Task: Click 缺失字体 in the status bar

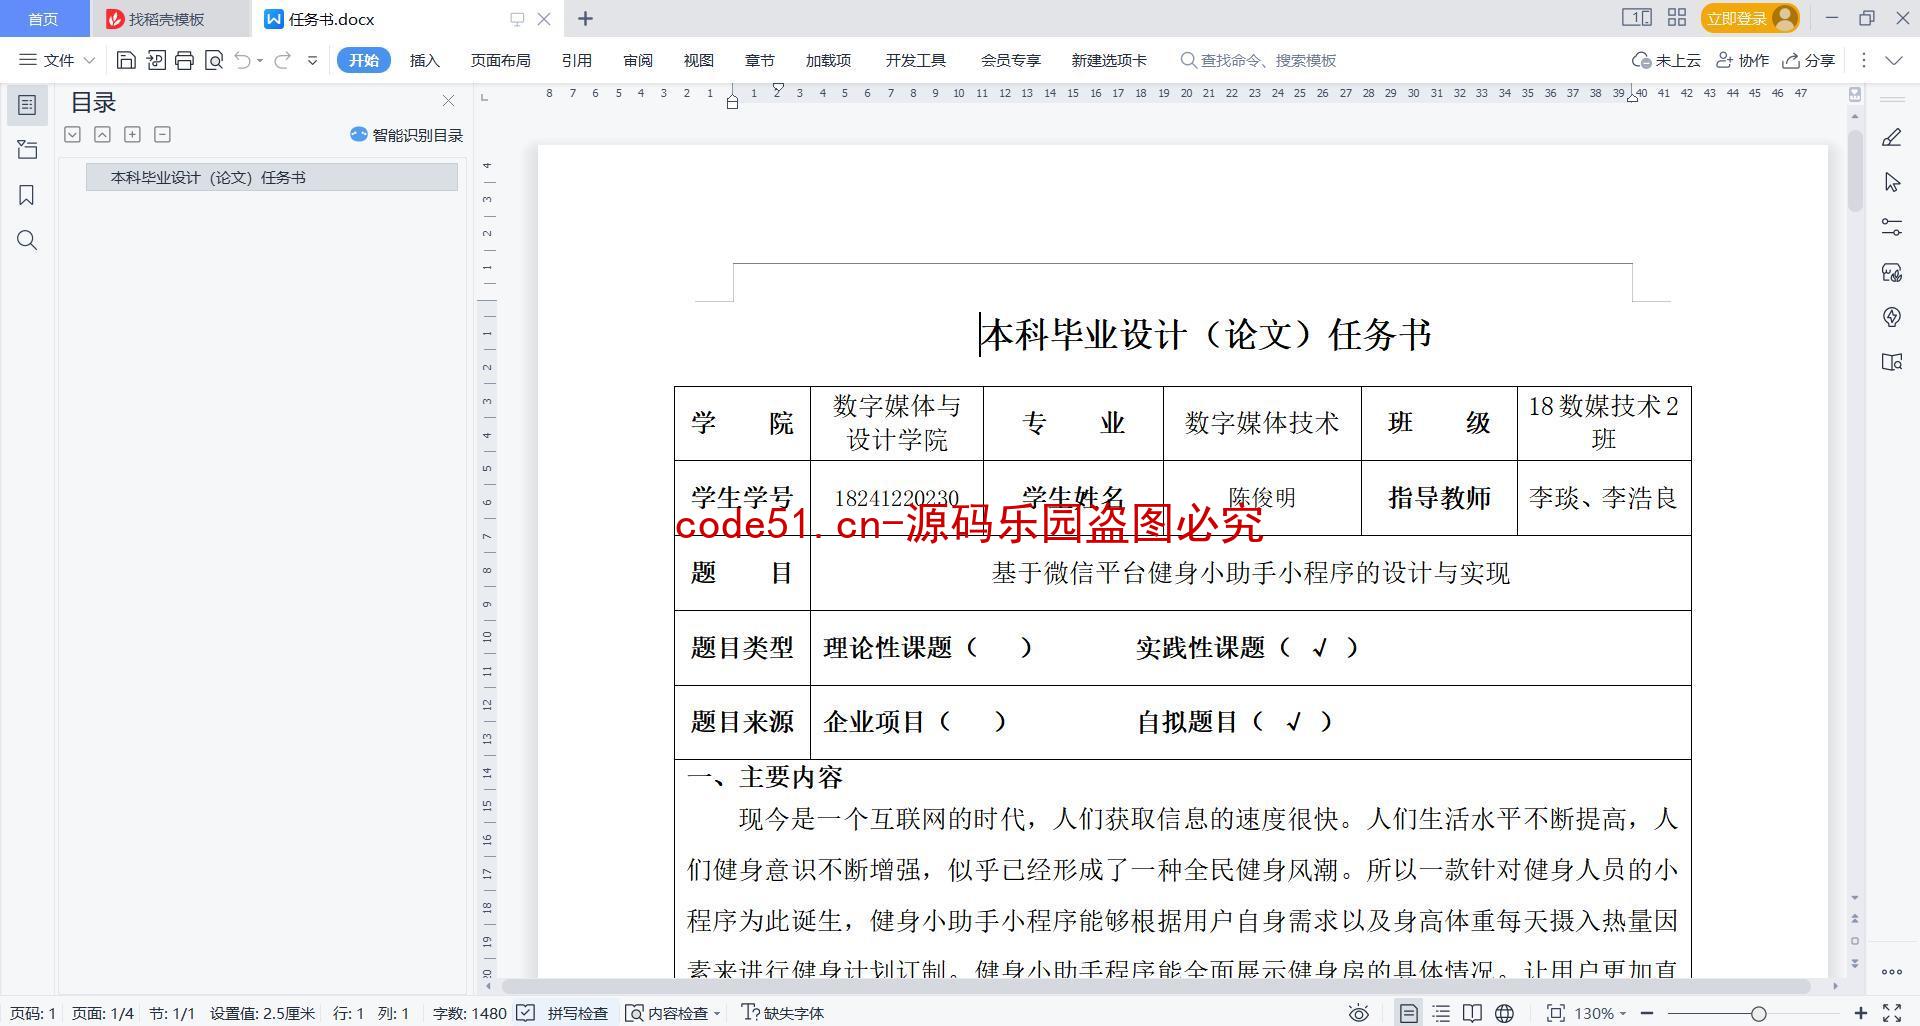Action: coord(782,1013)
